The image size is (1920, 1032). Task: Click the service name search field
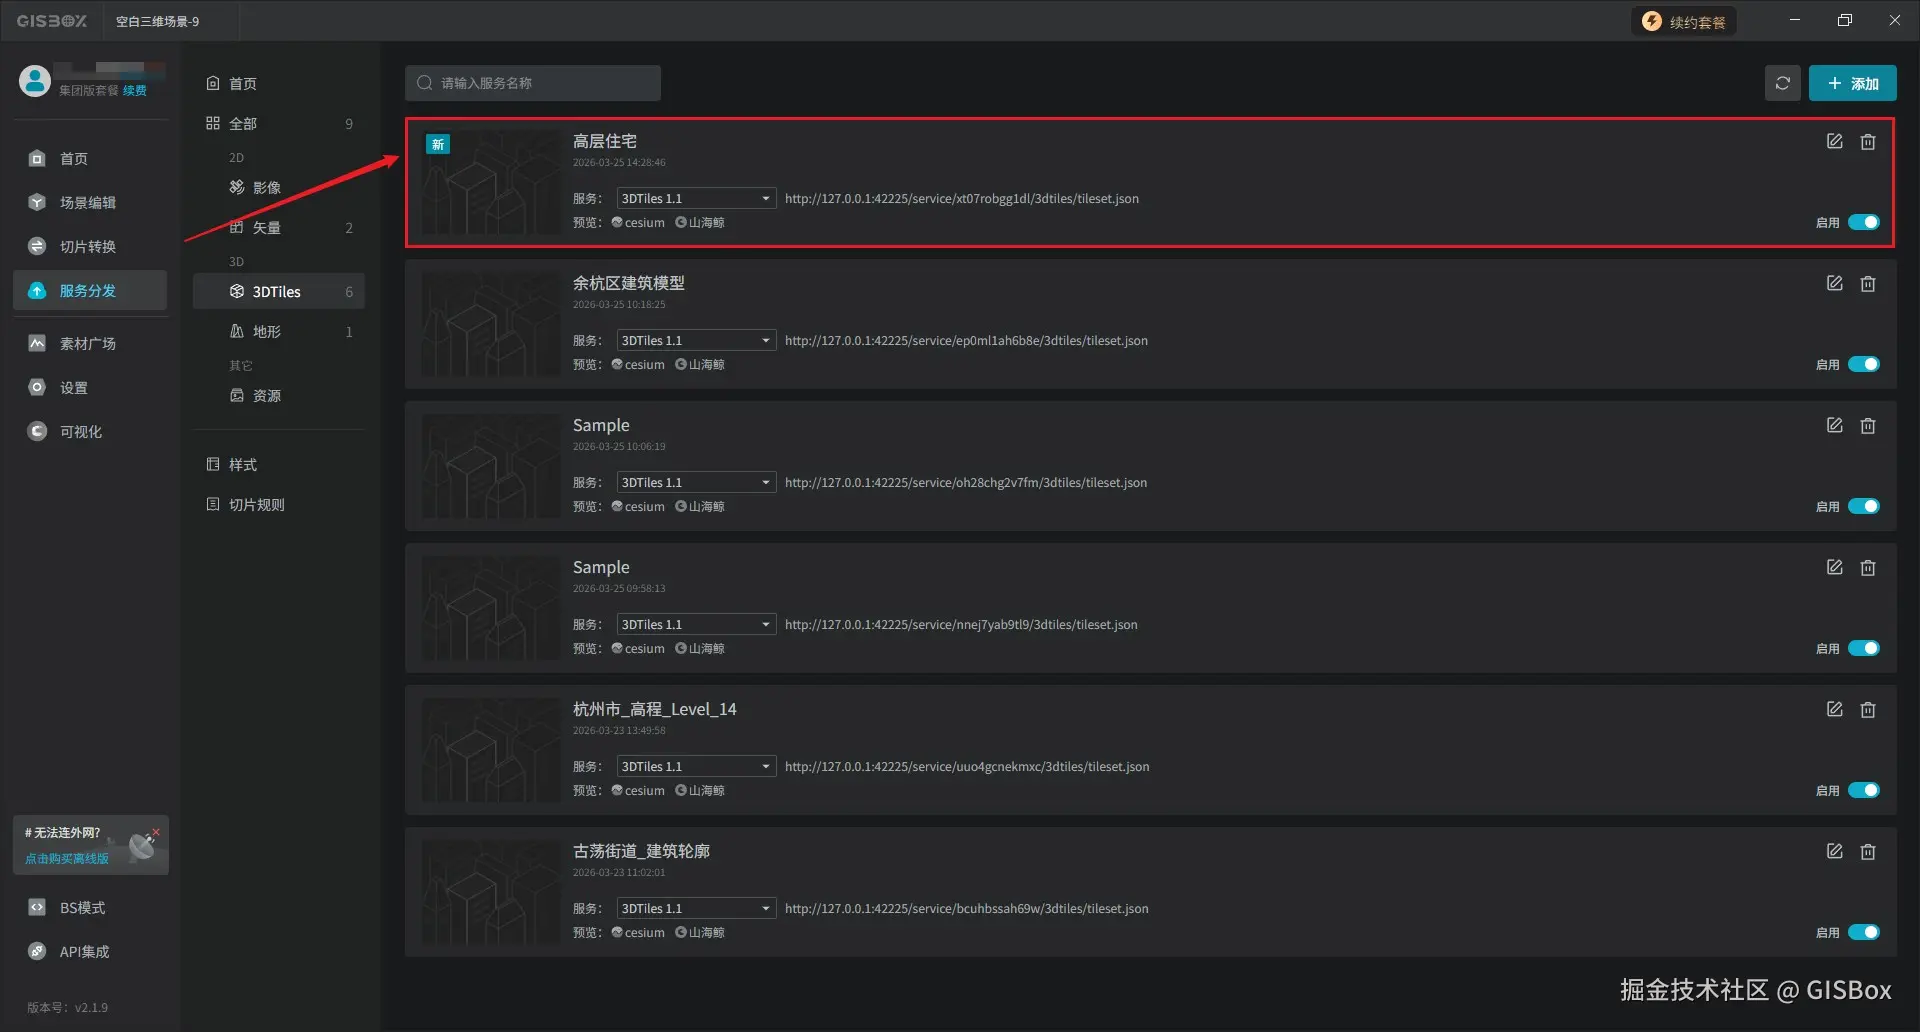[532, 83]
